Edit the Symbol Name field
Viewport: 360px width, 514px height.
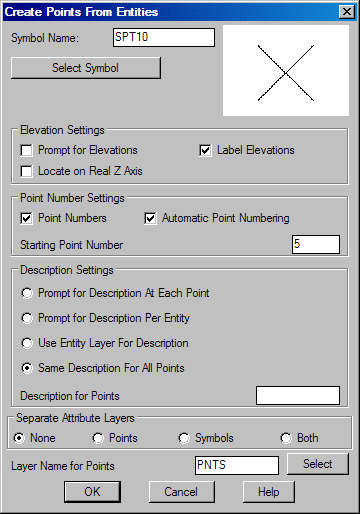click(x=164, y=37)
